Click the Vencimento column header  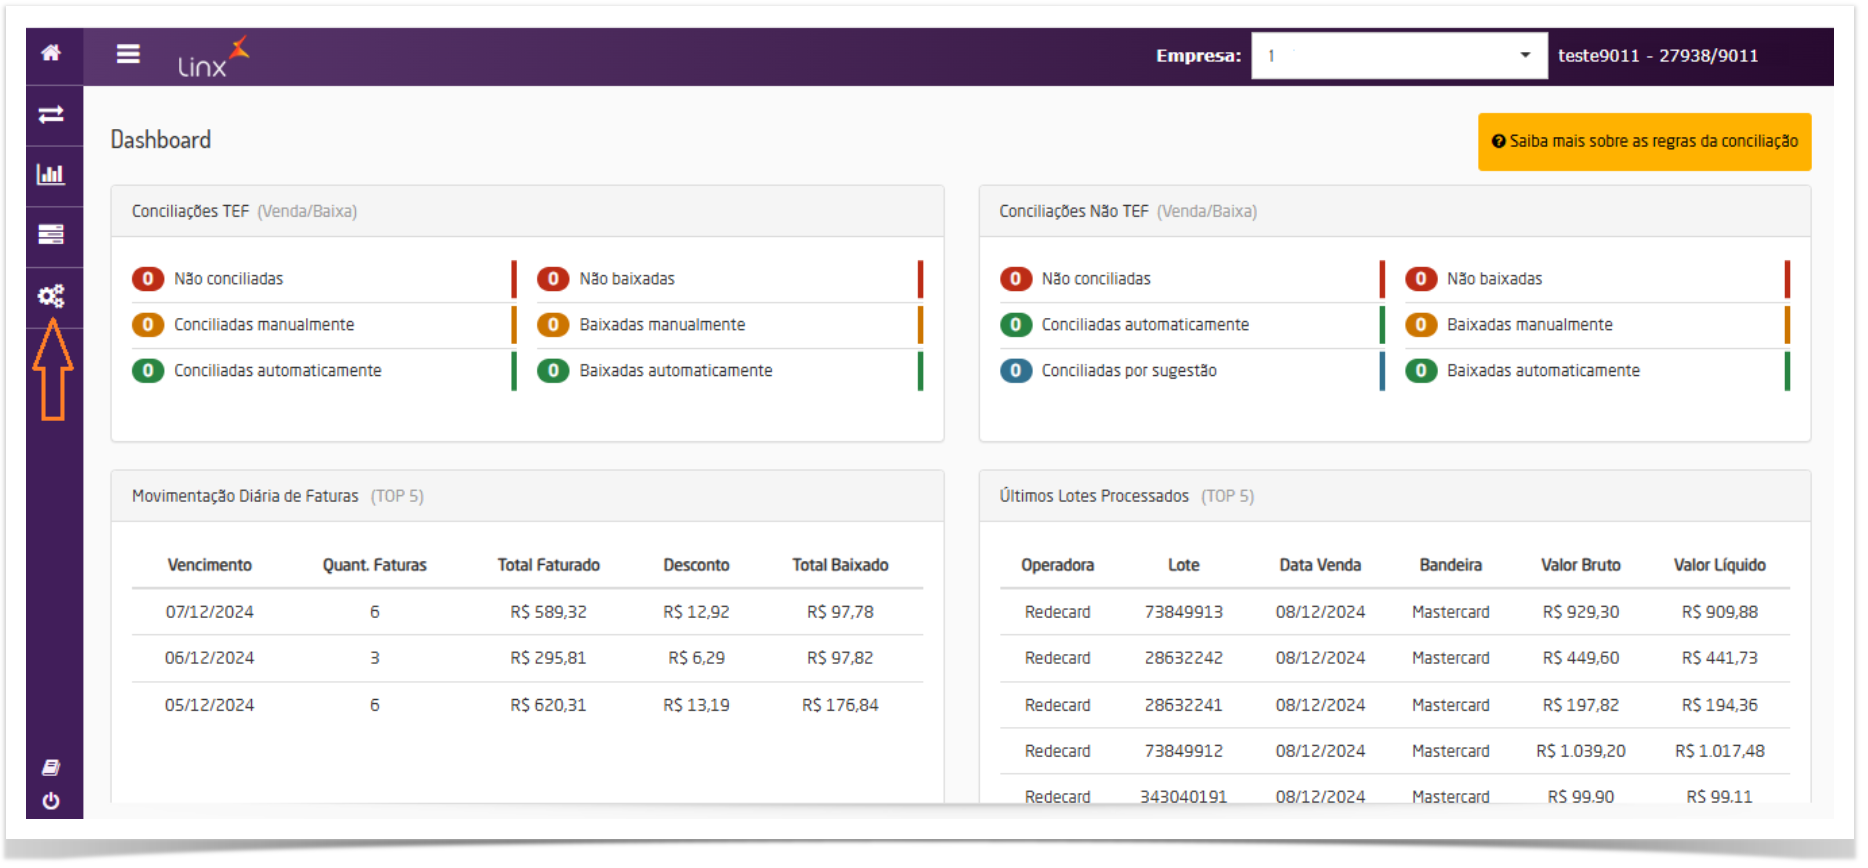[x=210, y=565]
